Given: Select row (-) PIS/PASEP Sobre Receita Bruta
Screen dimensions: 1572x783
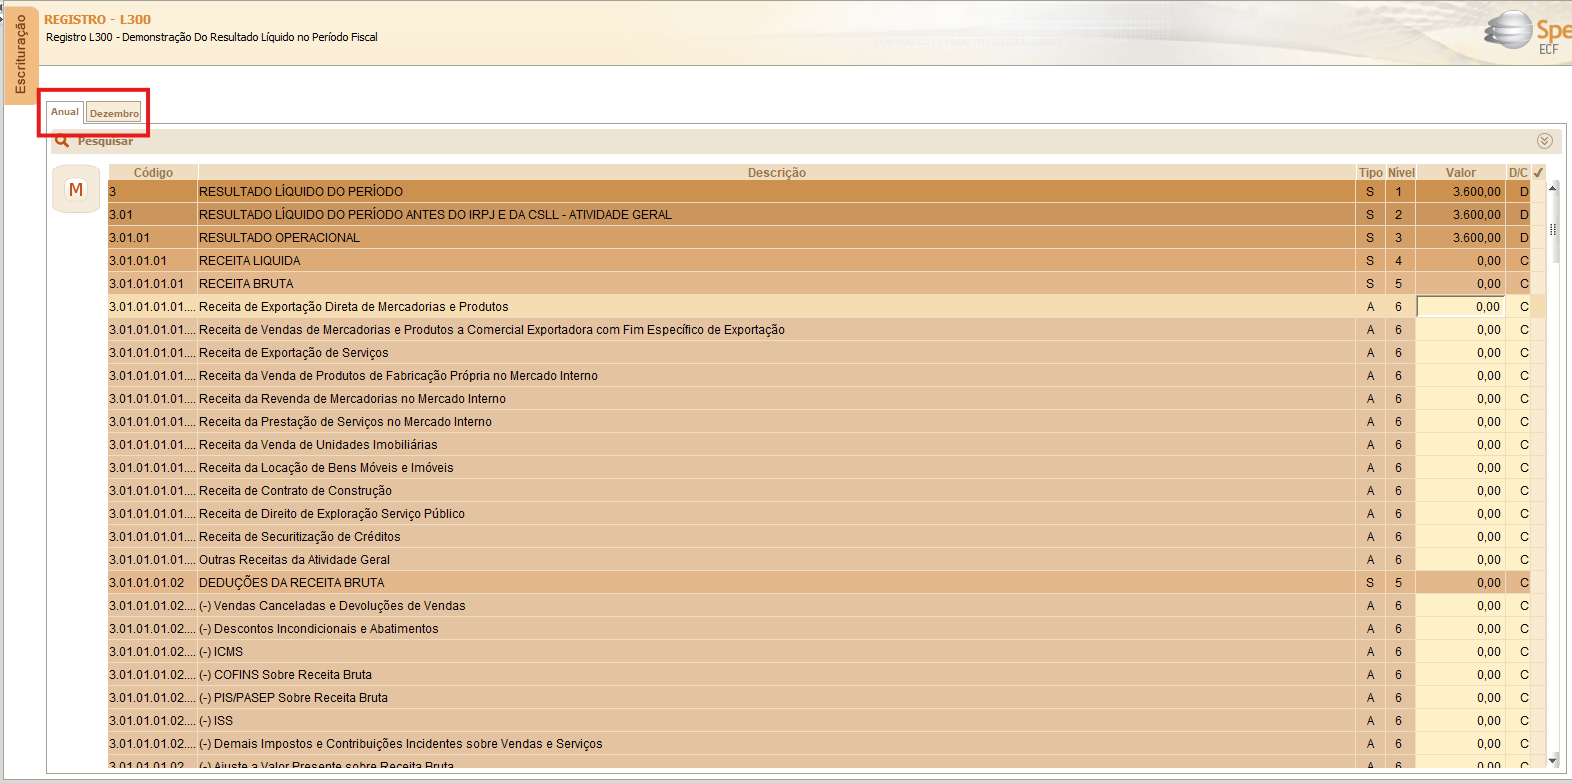Looking at the screenshot, I should click(x=826, y=697).
